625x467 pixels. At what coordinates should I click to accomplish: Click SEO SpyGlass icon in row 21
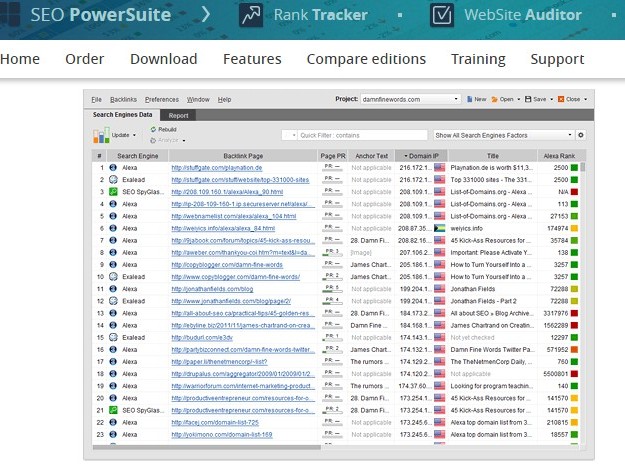point(113,410)
